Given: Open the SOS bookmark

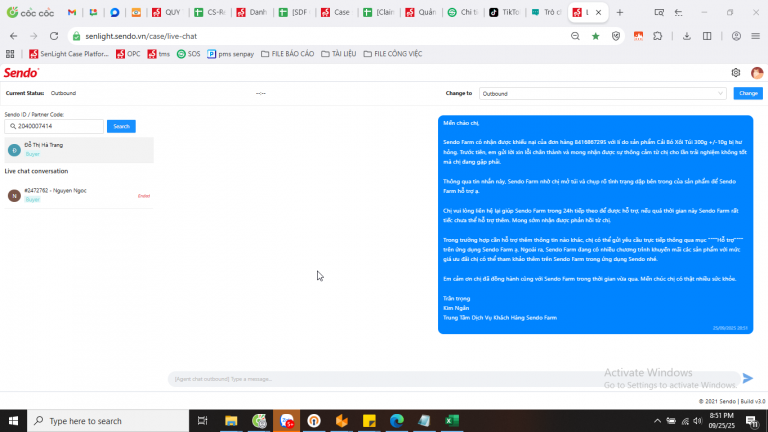Looking at the screenshot, I should tap(189, 54).
